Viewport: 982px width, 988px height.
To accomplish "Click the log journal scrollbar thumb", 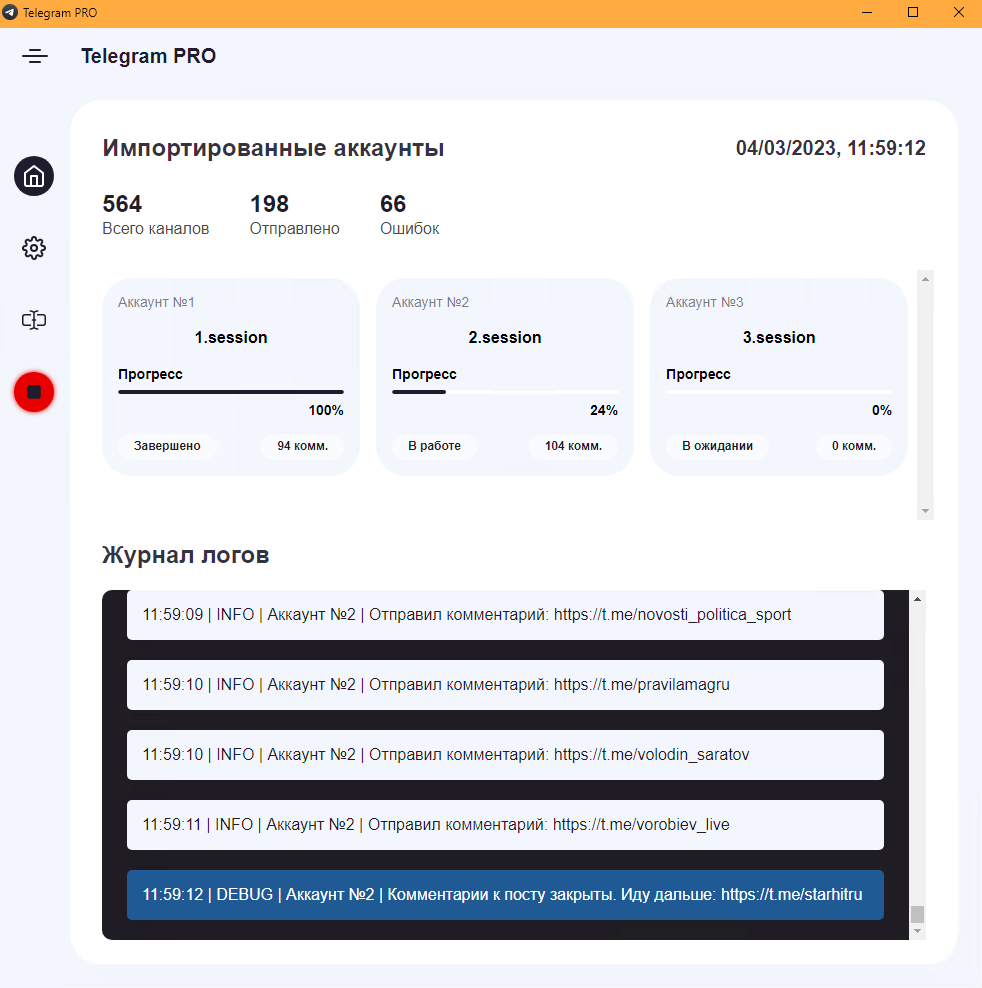I will pyautogui.click(x=918, y=914).
